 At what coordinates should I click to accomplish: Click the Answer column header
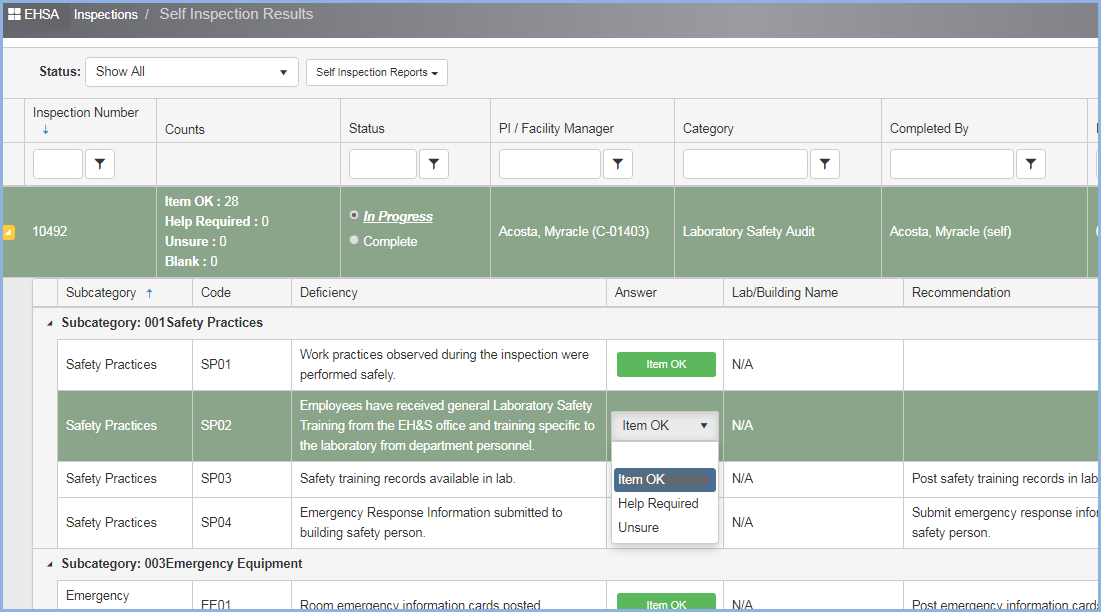click(x=636, y=293)
